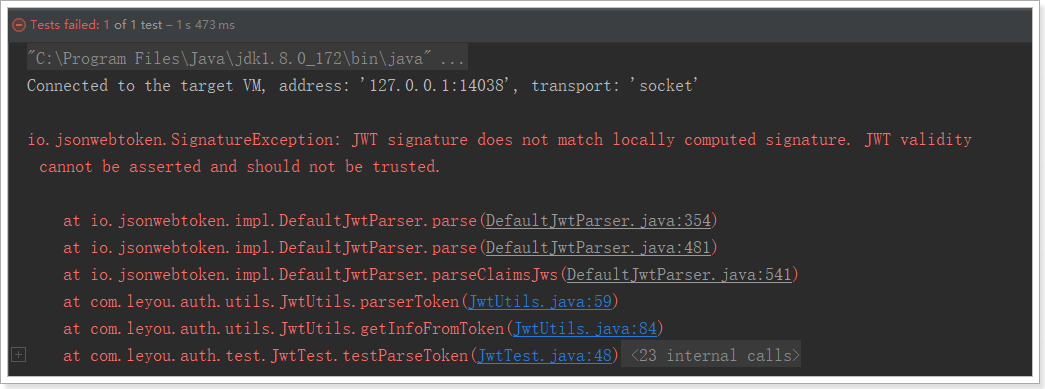
Task: Expand the folded java.exe command line
Action: (246, 59)
